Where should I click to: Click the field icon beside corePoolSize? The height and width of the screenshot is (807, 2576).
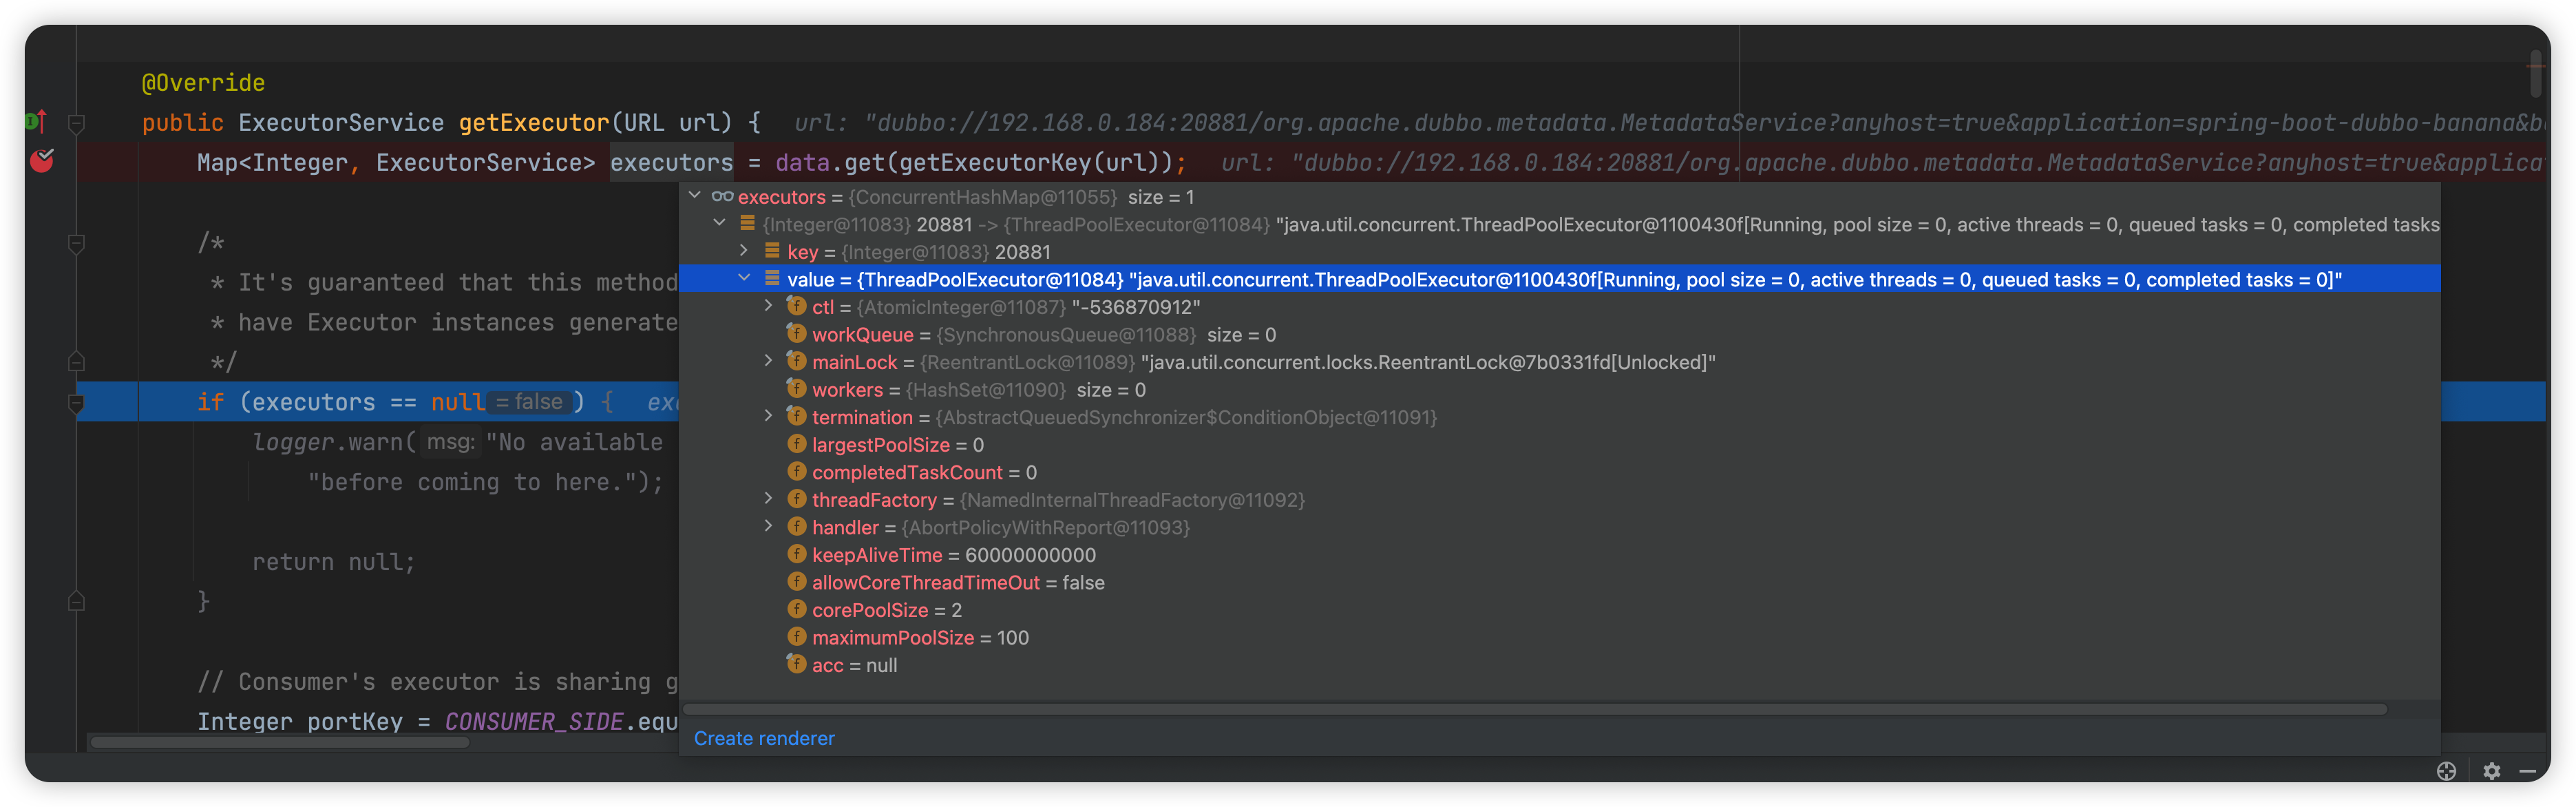[796, 609]
